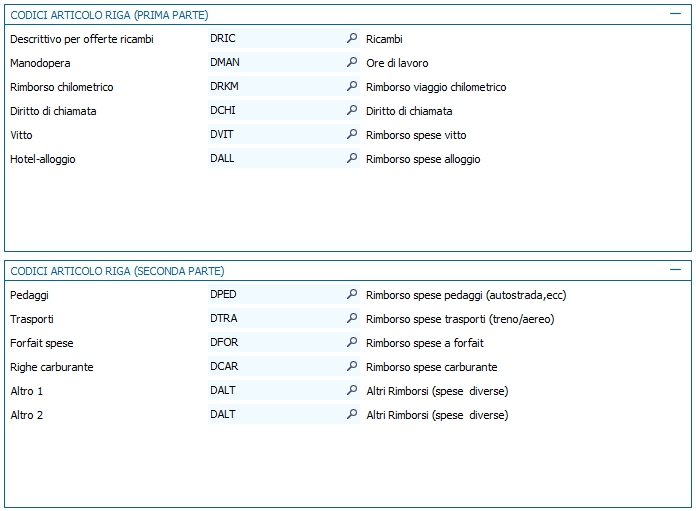This screenshot has height=511, width=696.
Task: Click the search icon for DRIC code
Action: tap(351, 39)
